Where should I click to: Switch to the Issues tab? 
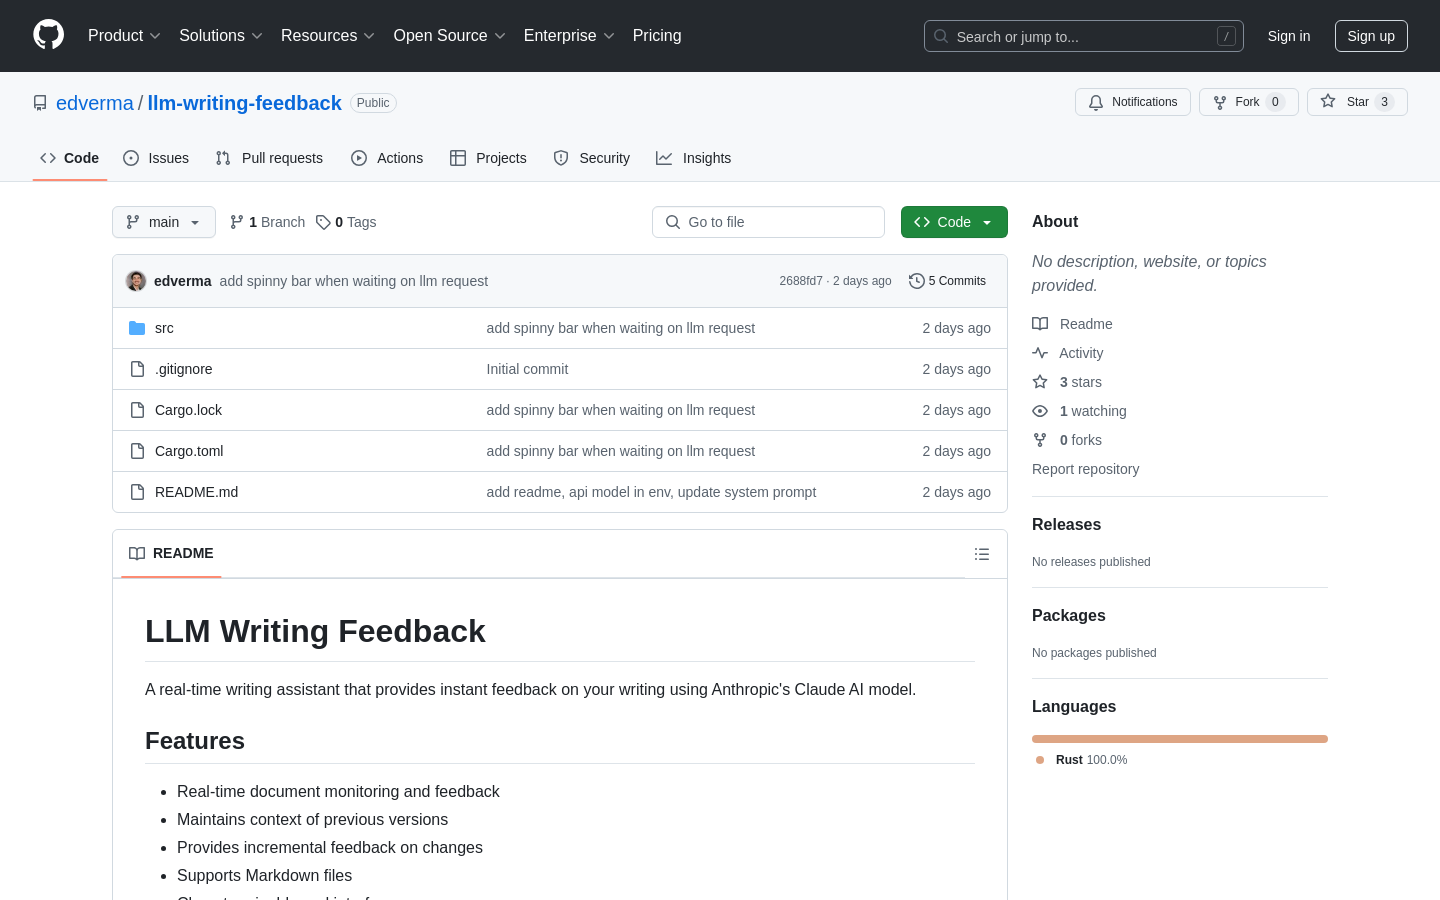pos(156,158)
